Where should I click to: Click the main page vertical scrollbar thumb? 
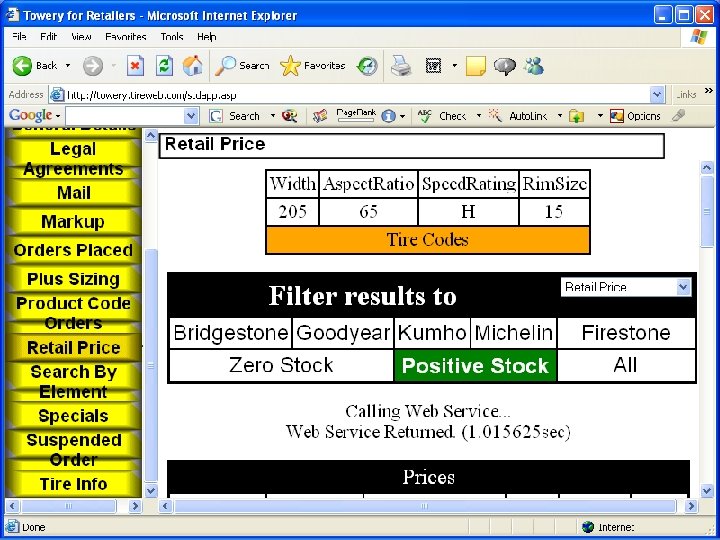[707, 211]
